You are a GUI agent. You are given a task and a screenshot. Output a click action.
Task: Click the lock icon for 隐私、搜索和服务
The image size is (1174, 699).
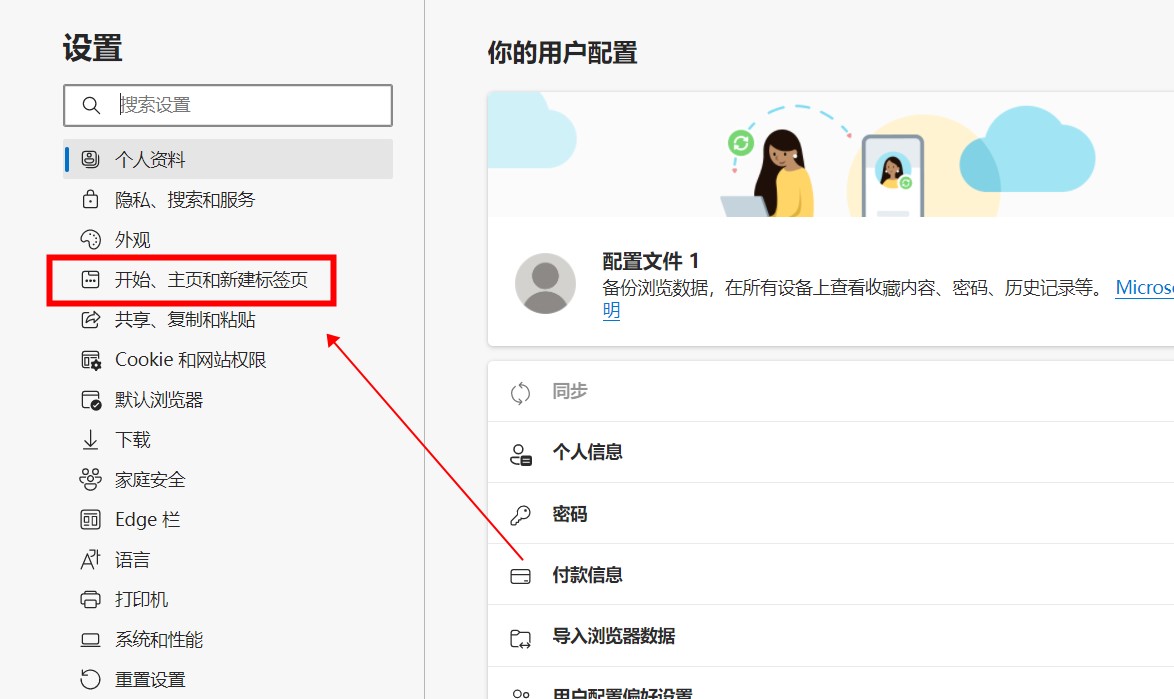(91, 200)
